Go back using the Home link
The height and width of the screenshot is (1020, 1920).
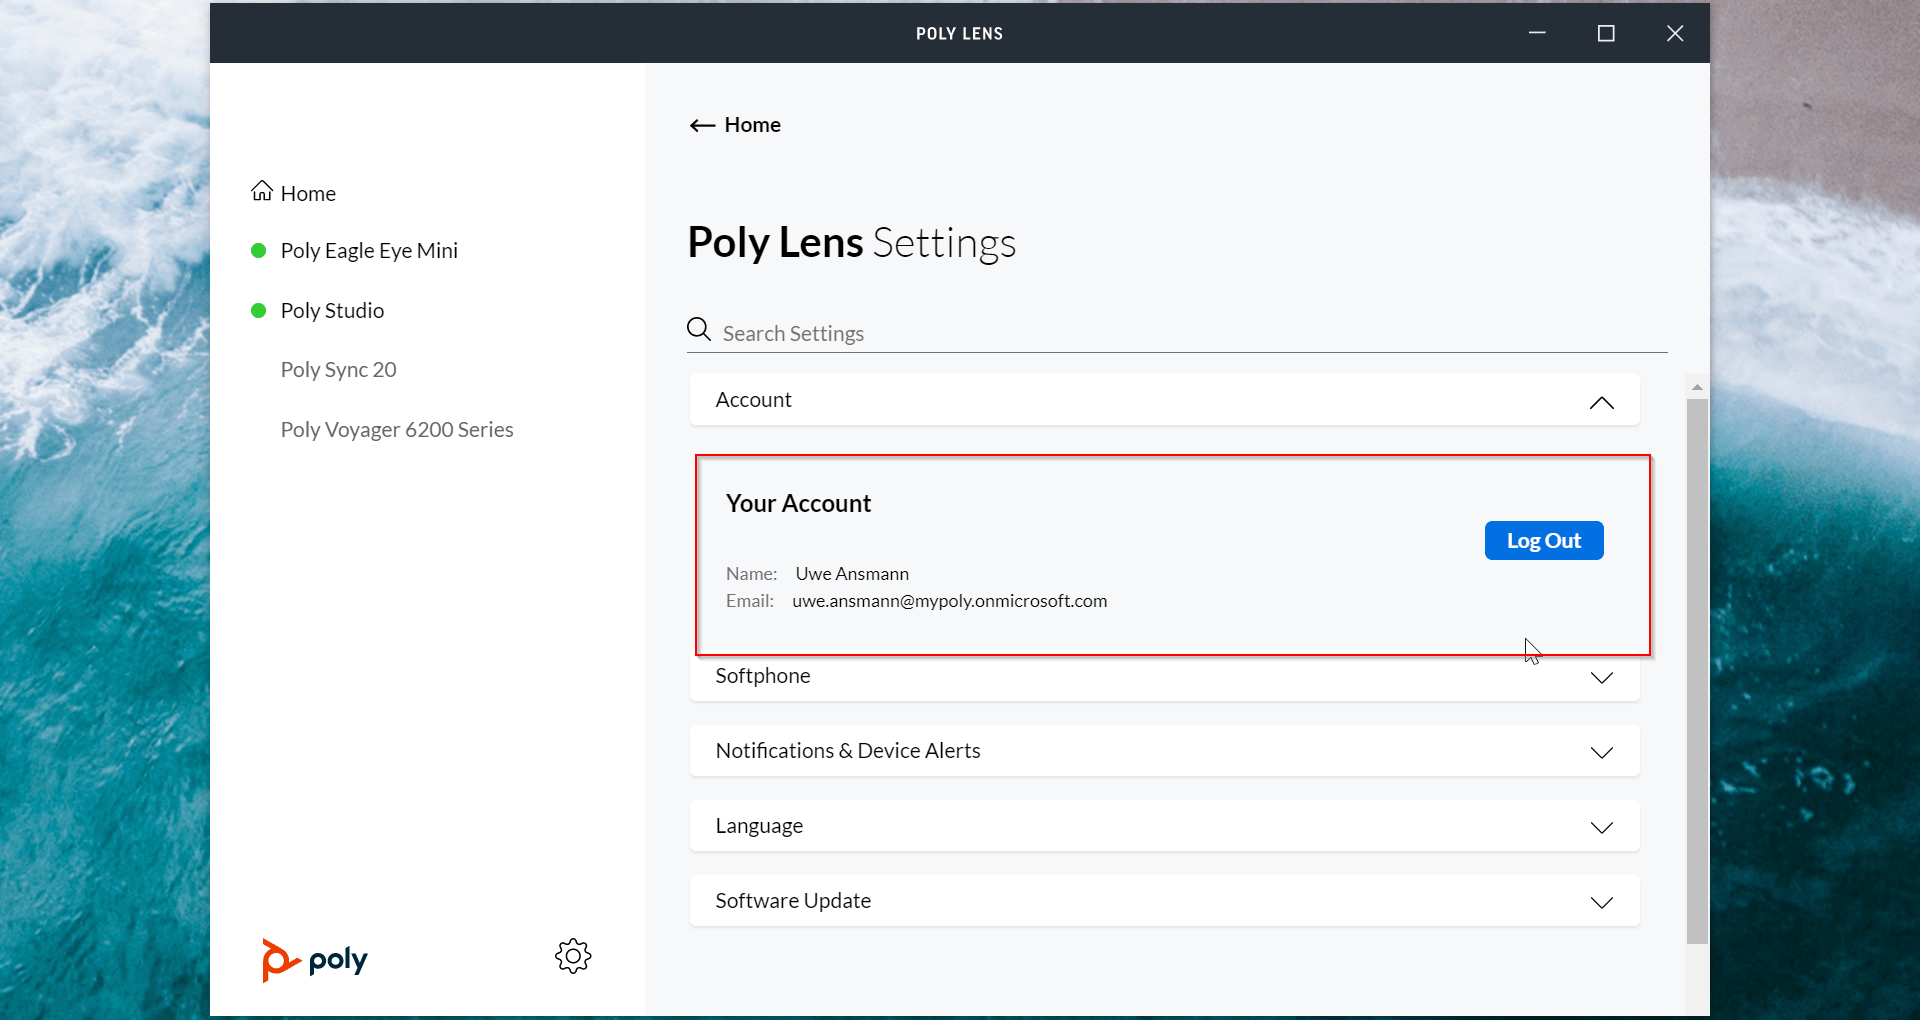(752, 125)
